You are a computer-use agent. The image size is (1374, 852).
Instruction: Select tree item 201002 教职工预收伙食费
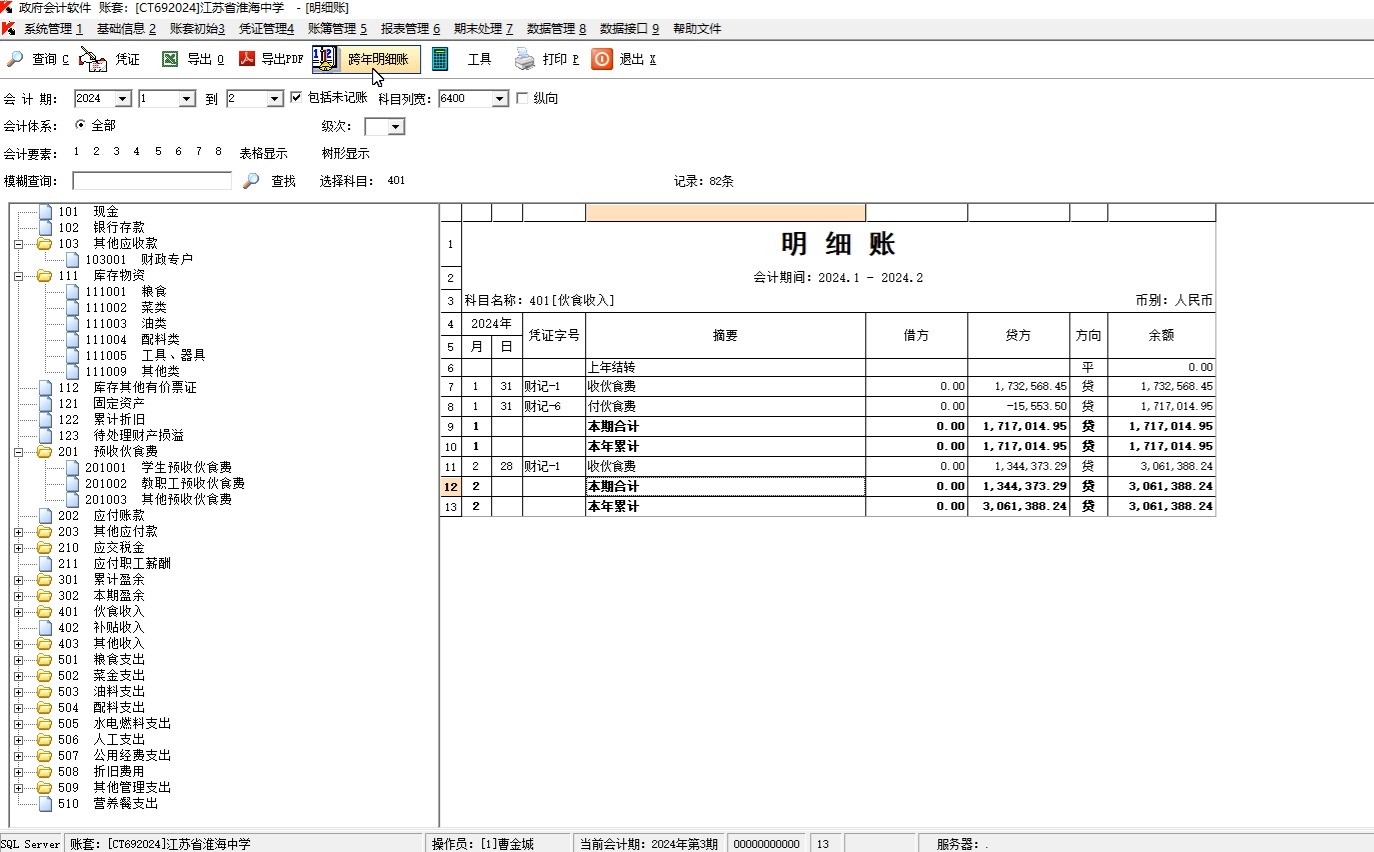click(165, 484)
